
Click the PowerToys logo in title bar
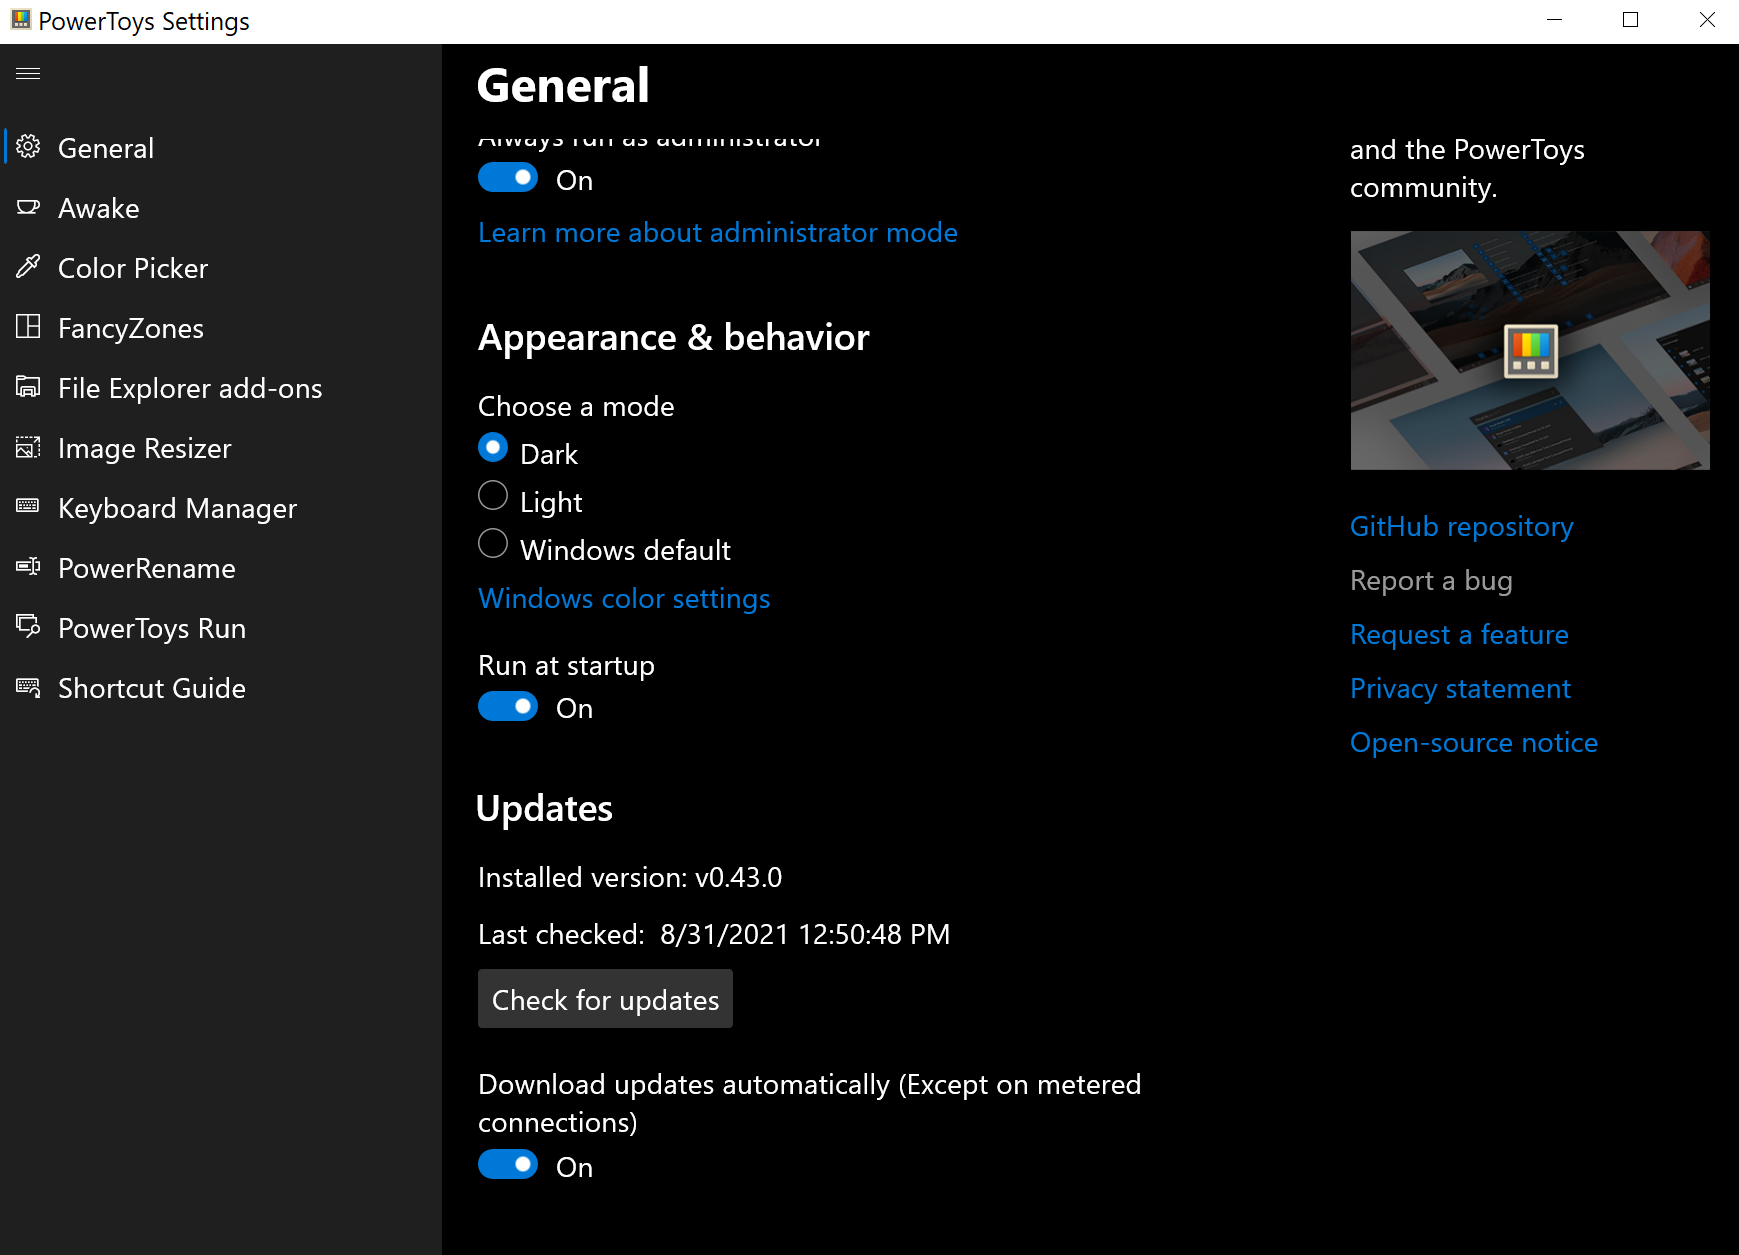coord(20,20)
